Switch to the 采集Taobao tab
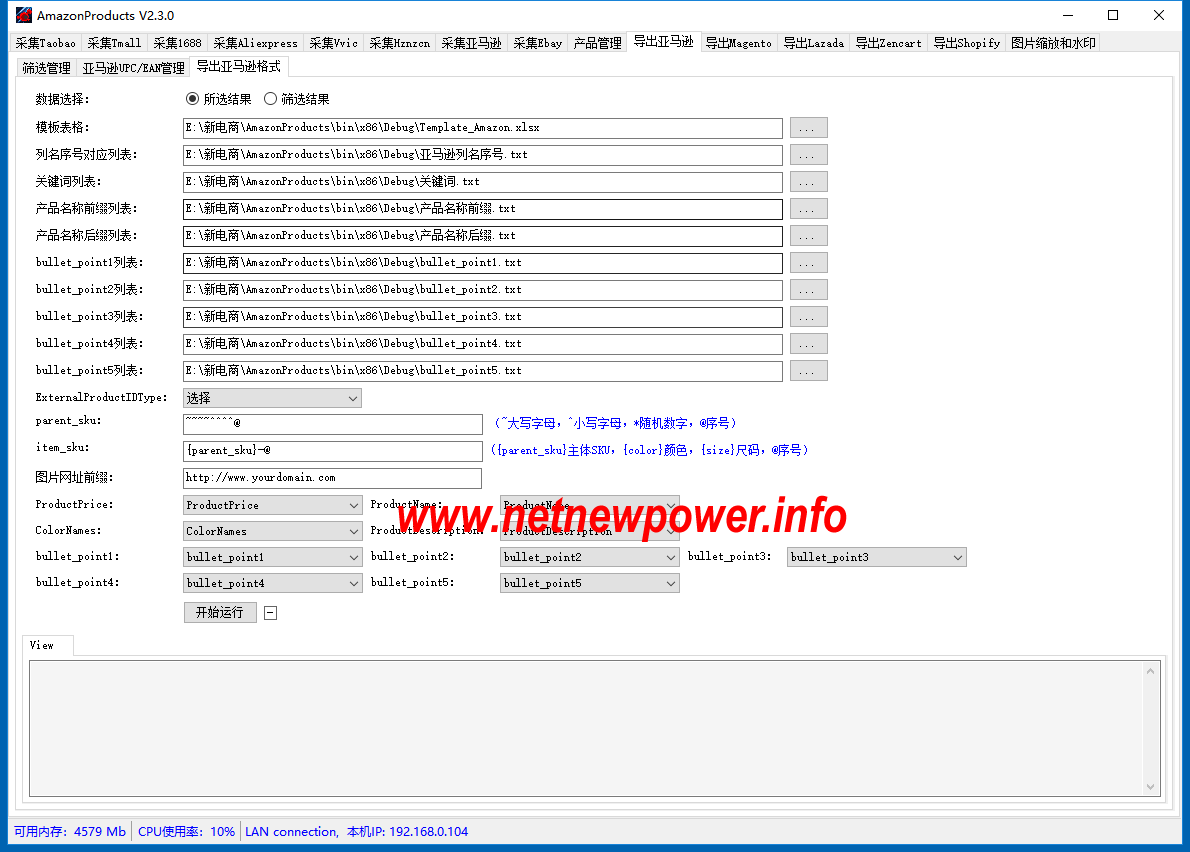1190x852 pixels. pos(46,43)
